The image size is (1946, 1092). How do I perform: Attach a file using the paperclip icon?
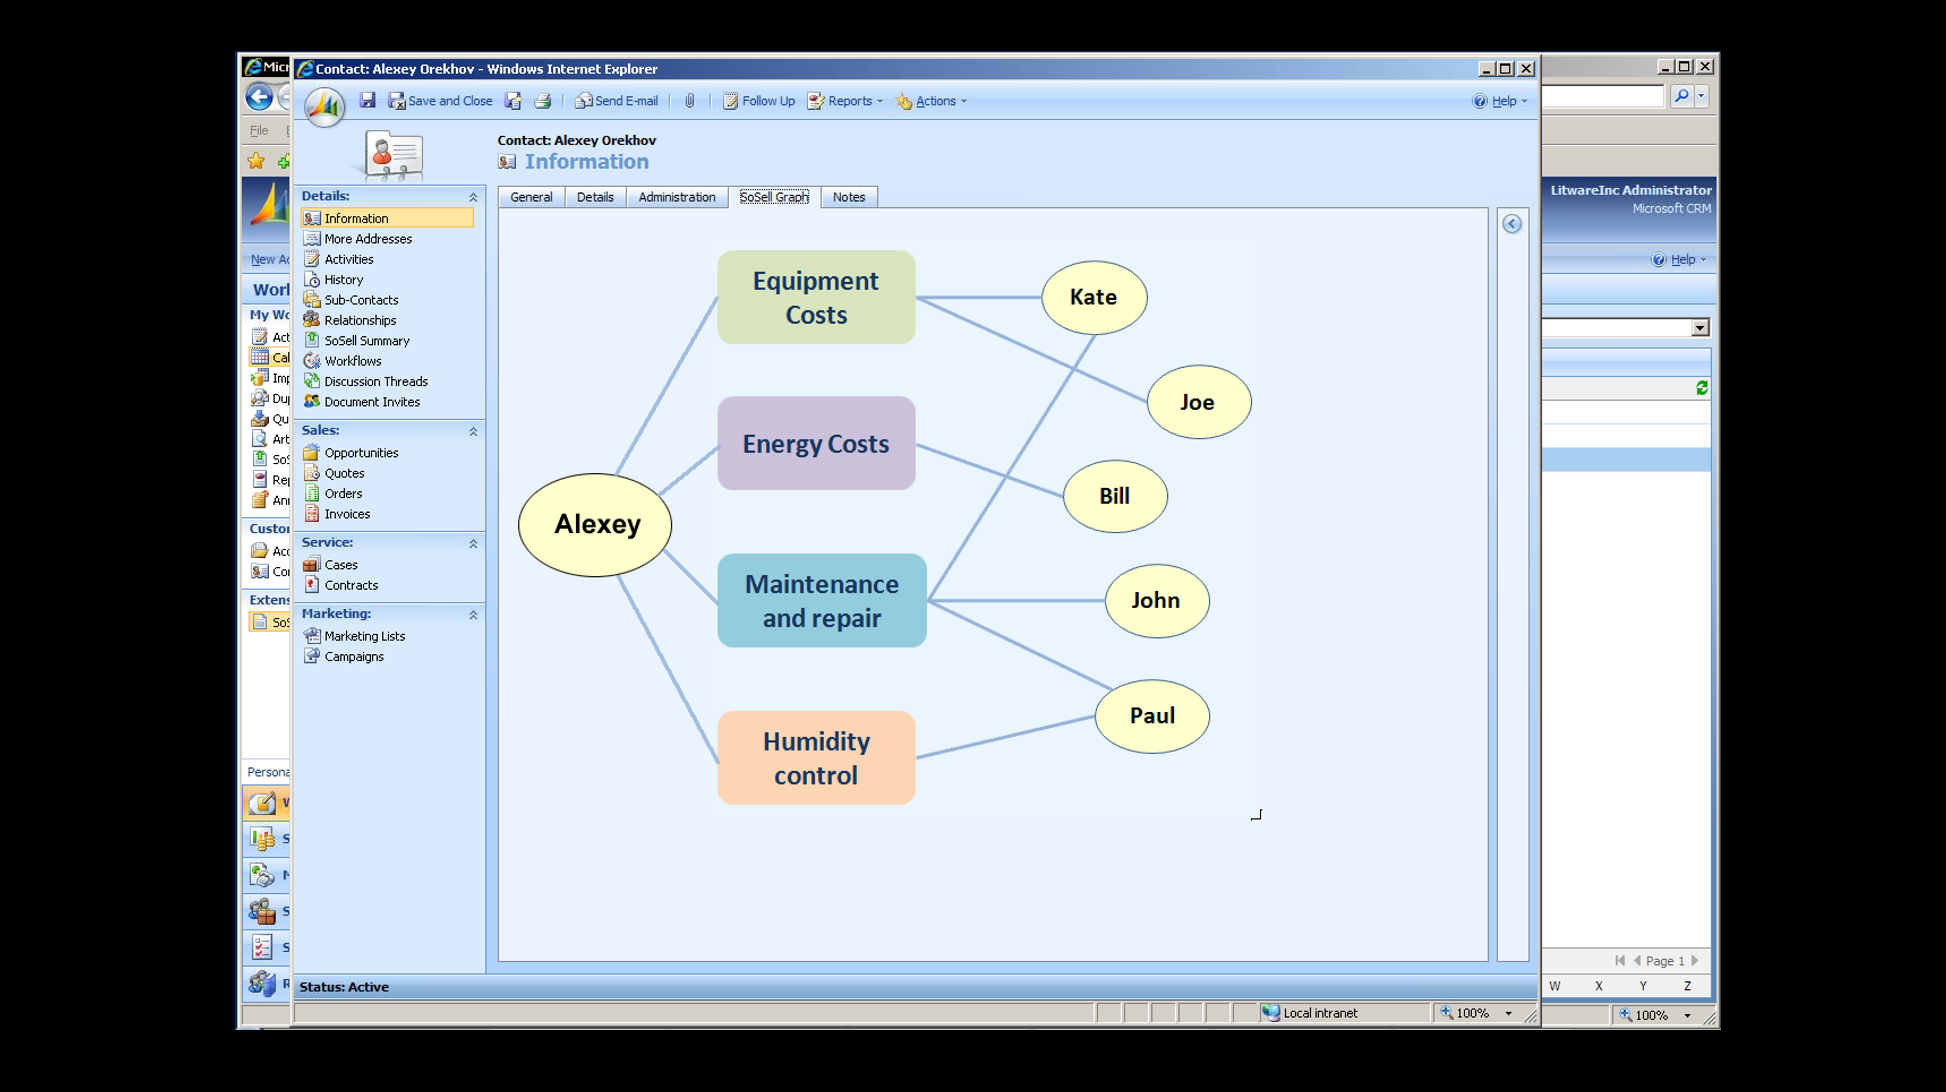pyautogui.click(x=689, y=100)
